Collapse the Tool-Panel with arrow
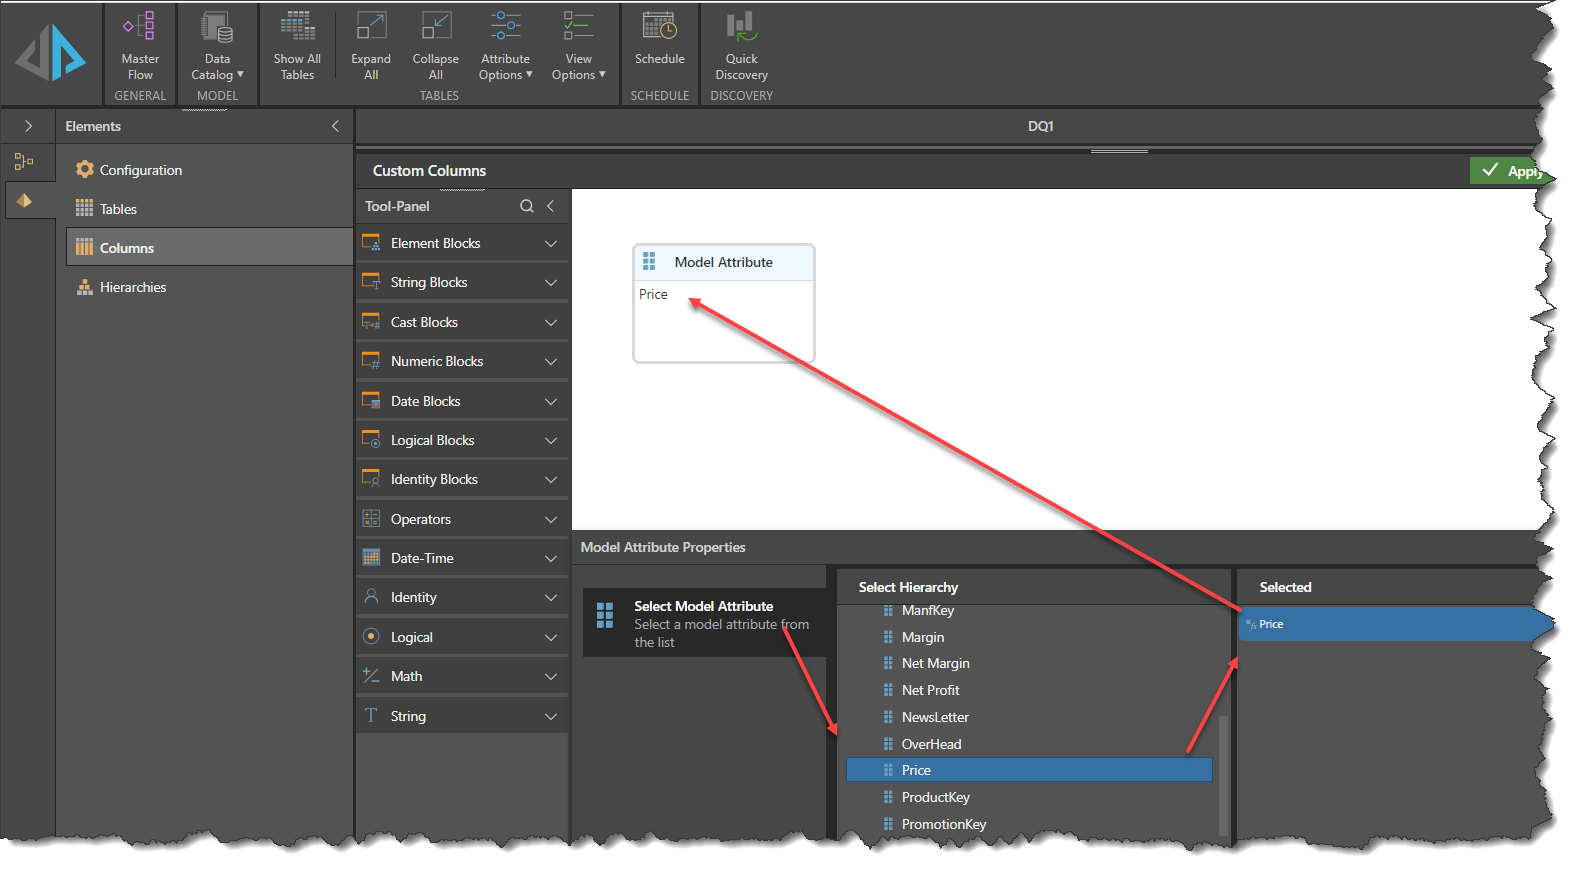Screen dimensions: 1578x874 pyautogui.click(x=551, y=206)
